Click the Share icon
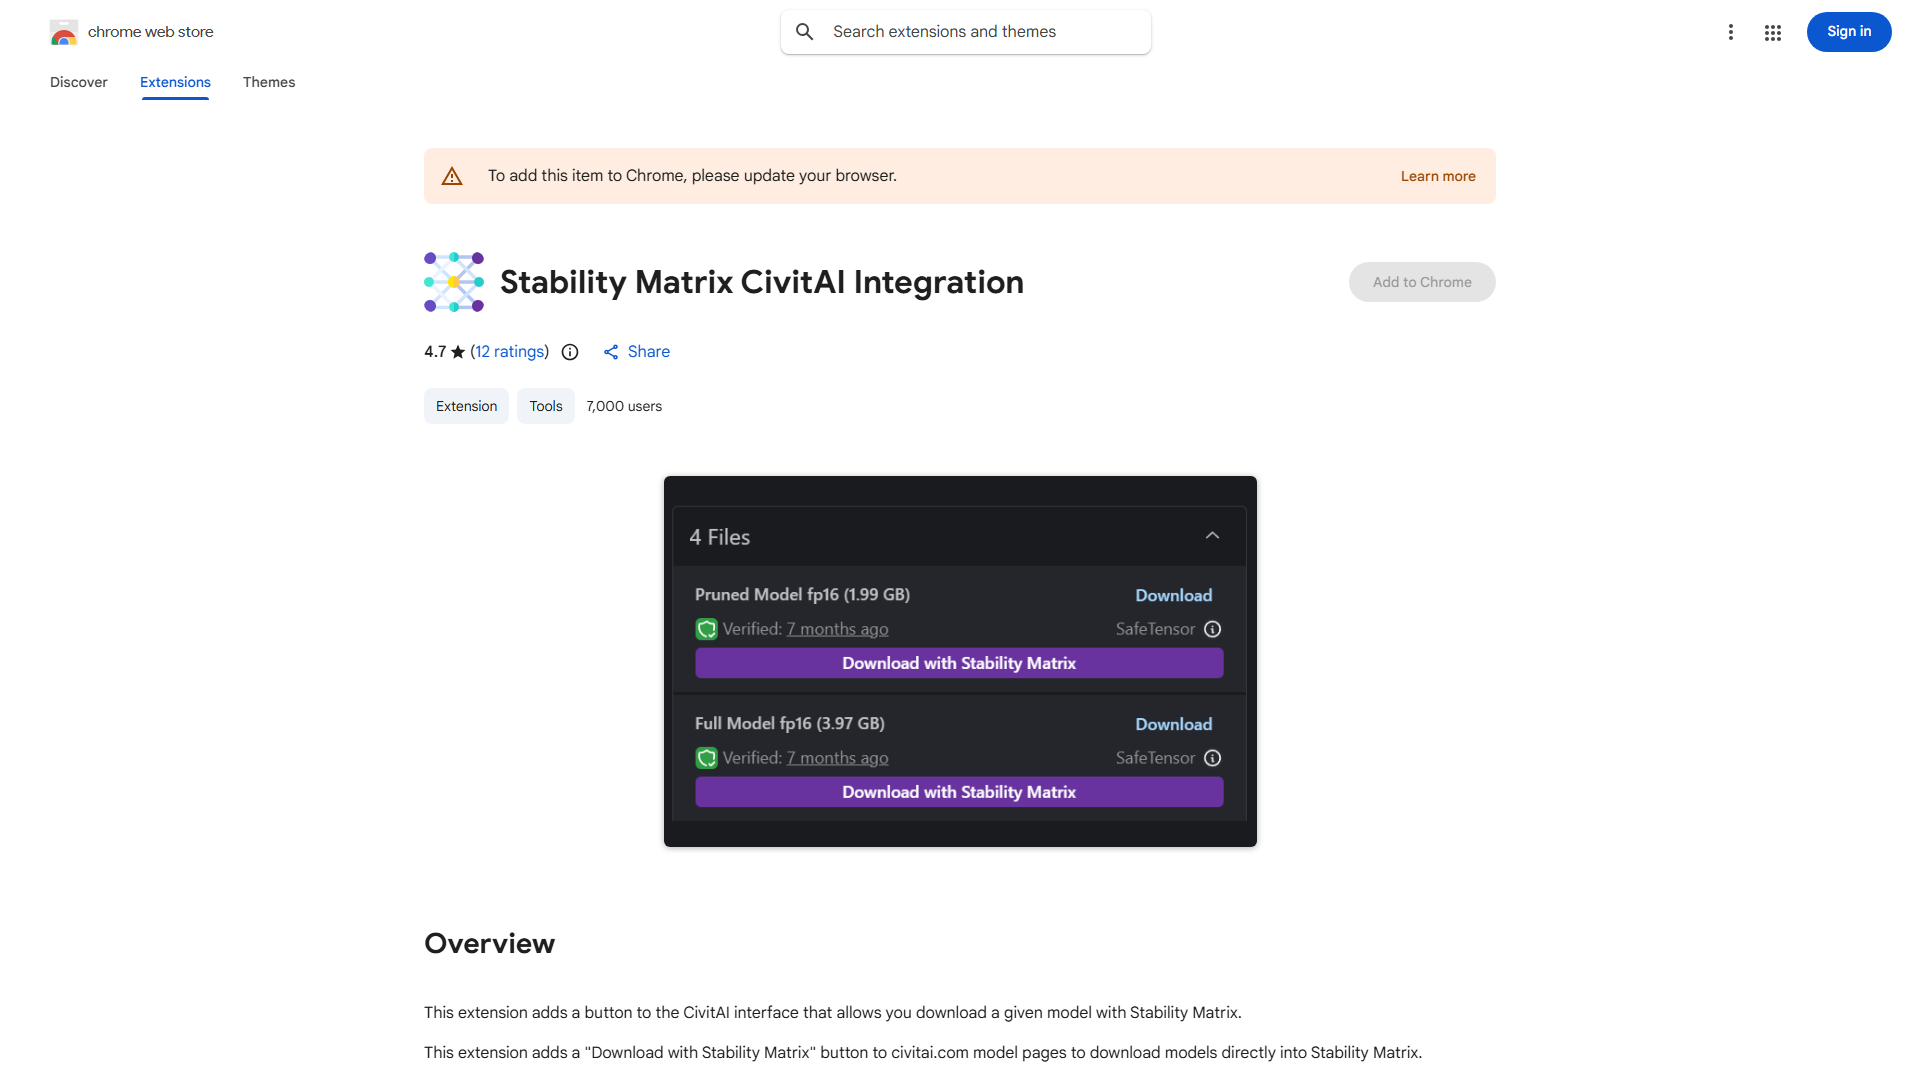 point(611,352)
